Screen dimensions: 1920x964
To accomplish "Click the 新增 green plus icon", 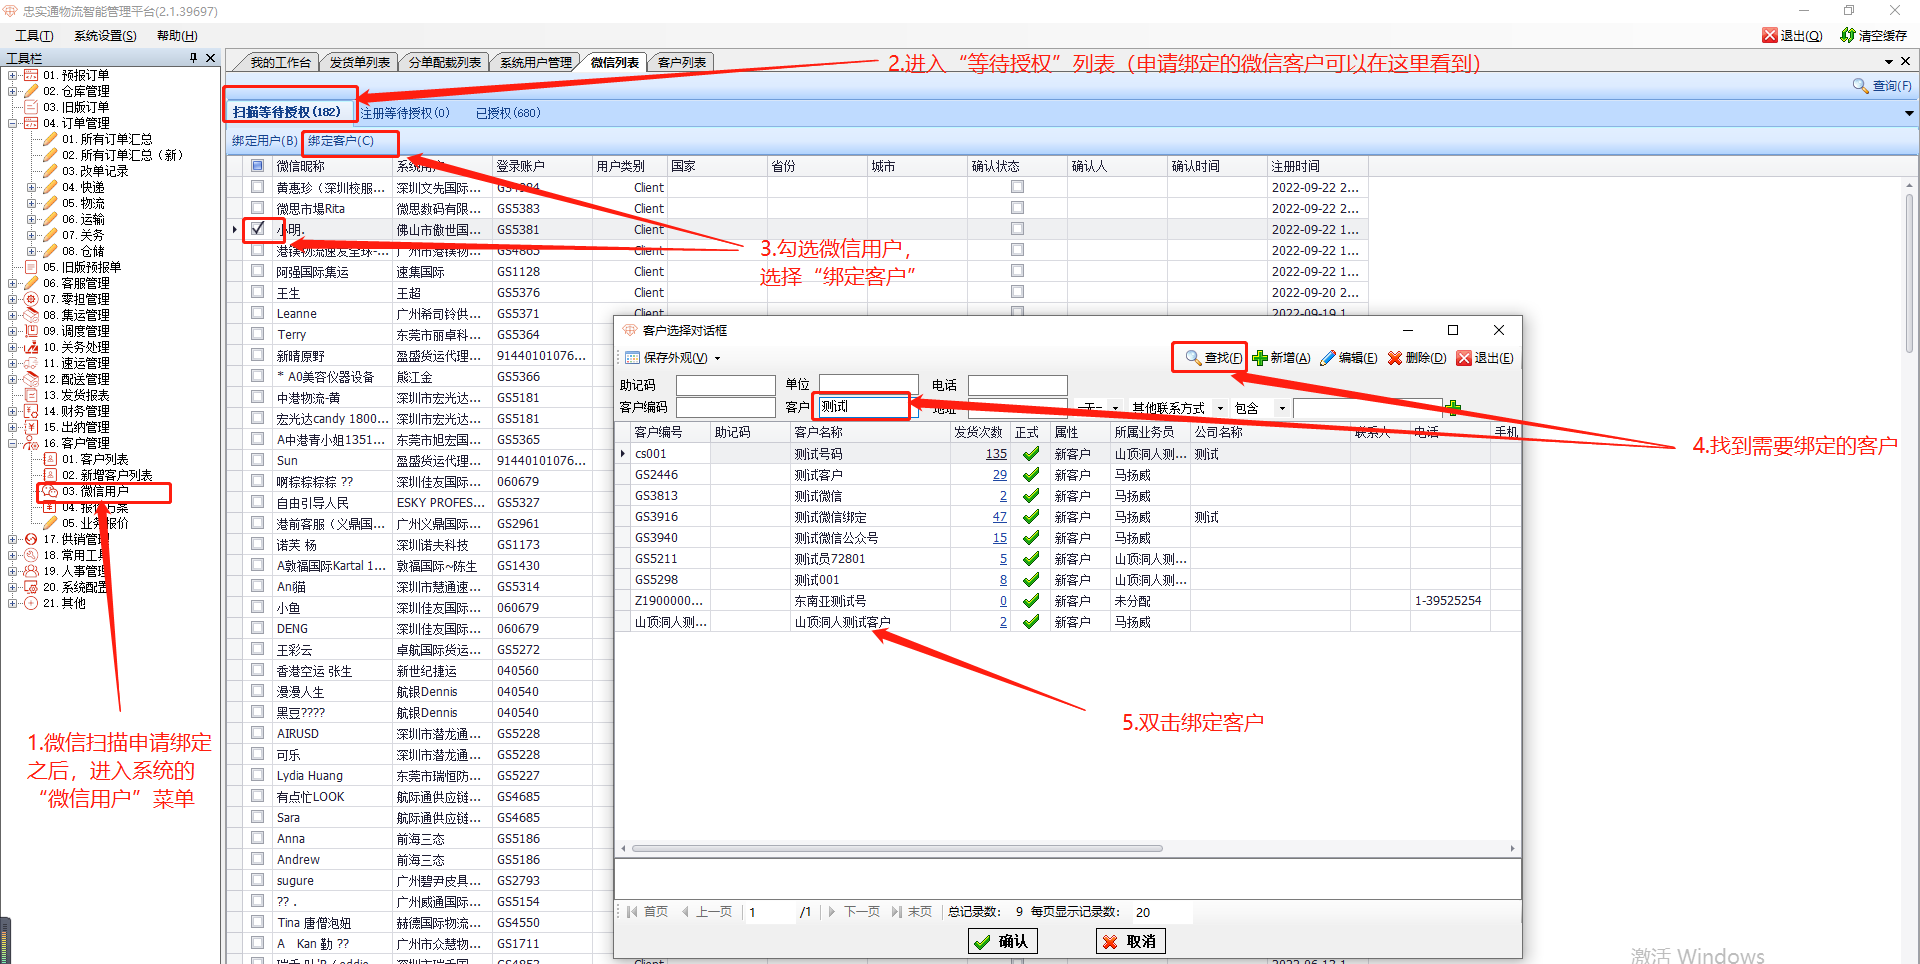I will [1260, 358].
